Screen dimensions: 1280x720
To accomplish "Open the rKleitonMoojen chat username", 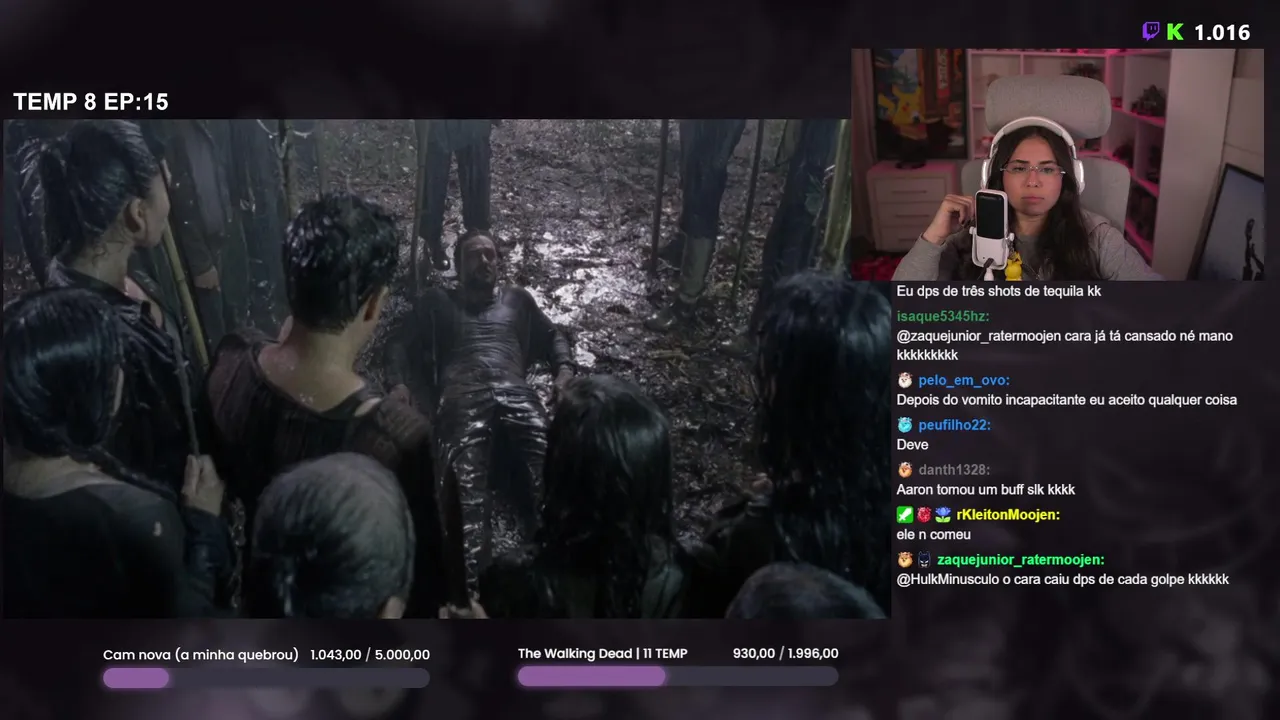I will click(x=1008, y=515).
